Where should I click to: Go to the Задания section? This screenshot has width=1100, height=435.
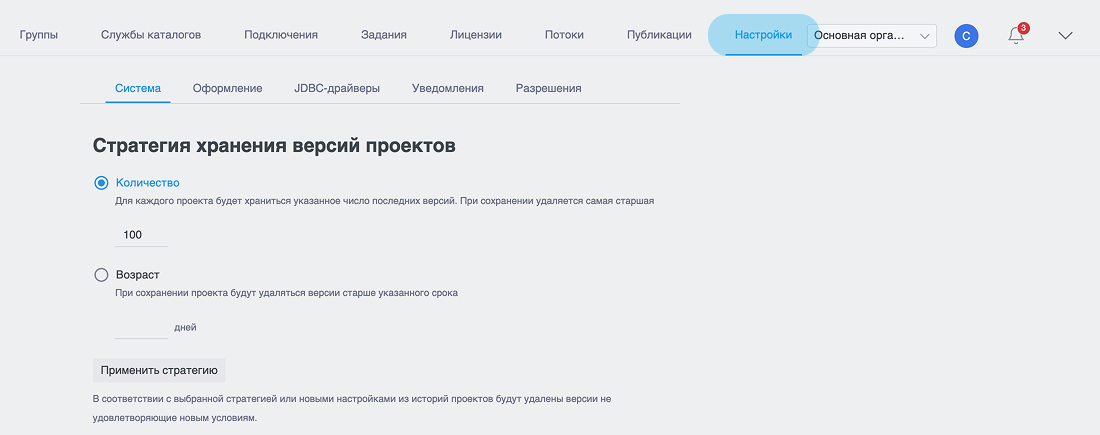(x=384, y=34)
